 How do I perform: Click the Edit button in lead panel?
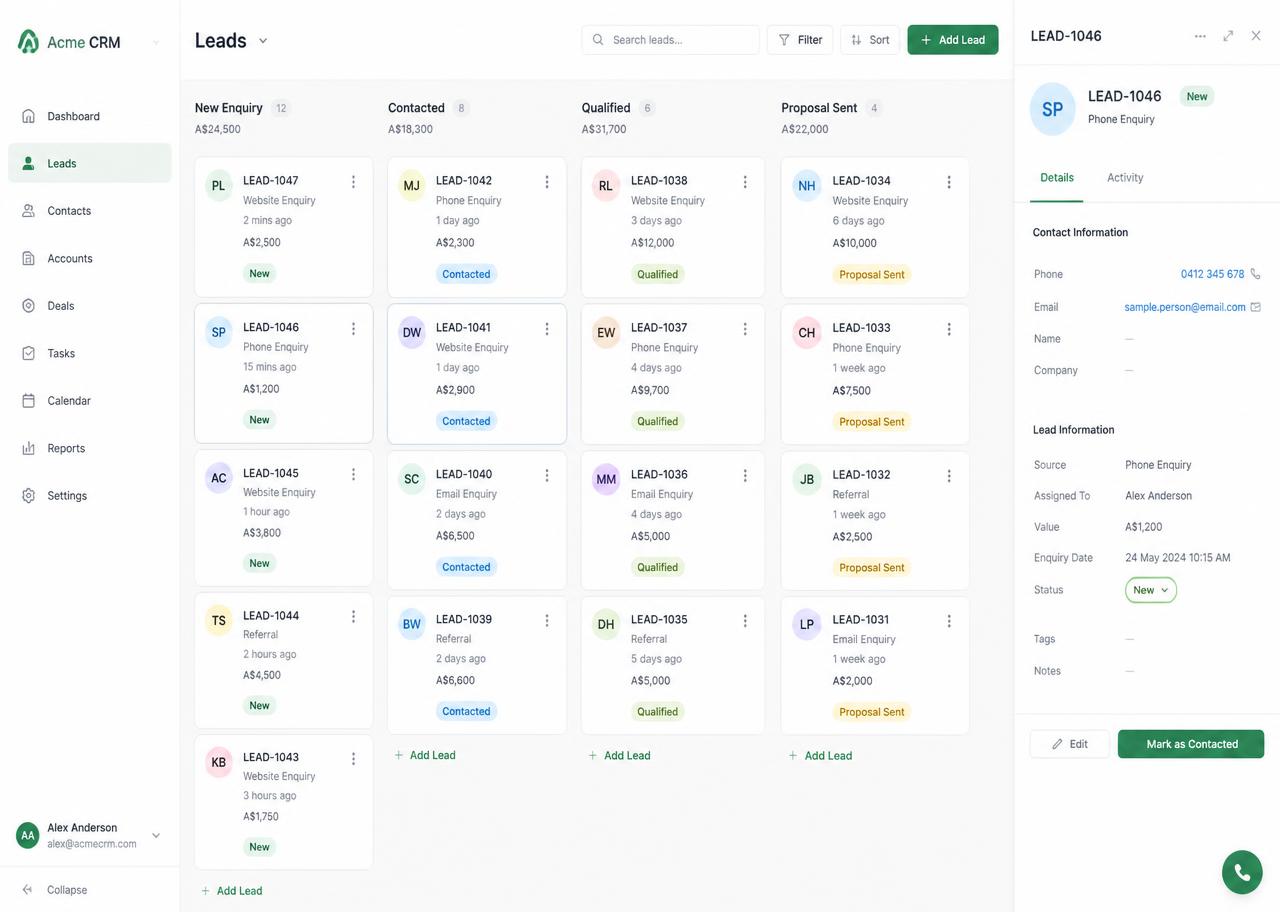1070,744
